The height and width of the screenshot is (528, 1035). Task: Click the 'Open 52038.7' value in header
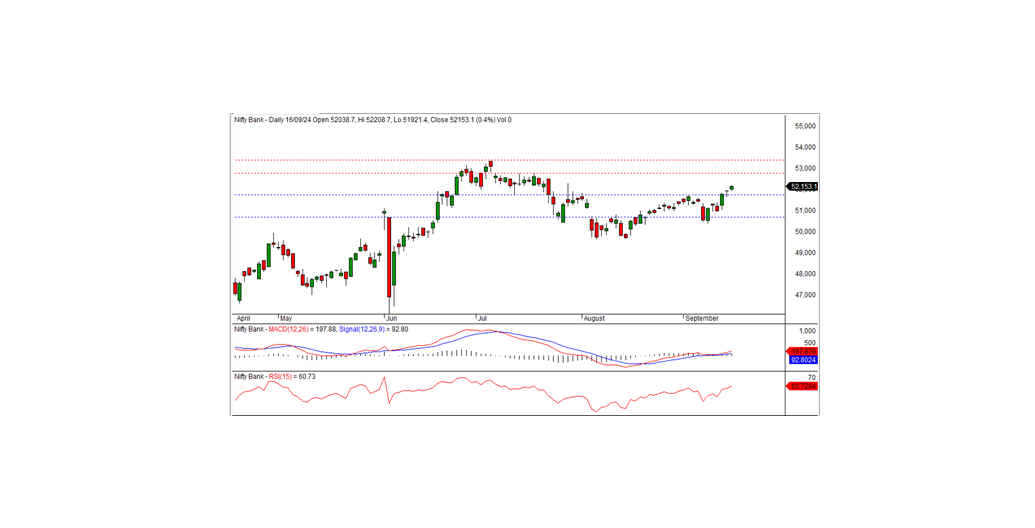[333, 120]
